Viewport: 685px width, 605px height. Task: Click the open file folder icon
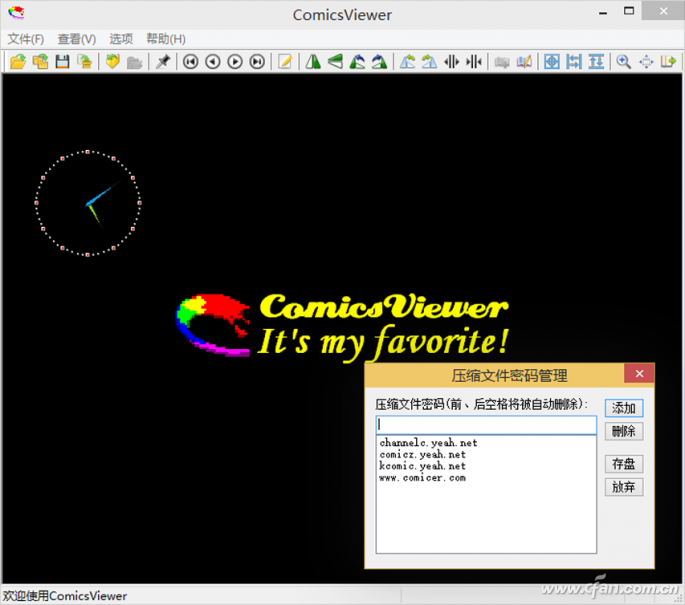click(x=17, y=62)
